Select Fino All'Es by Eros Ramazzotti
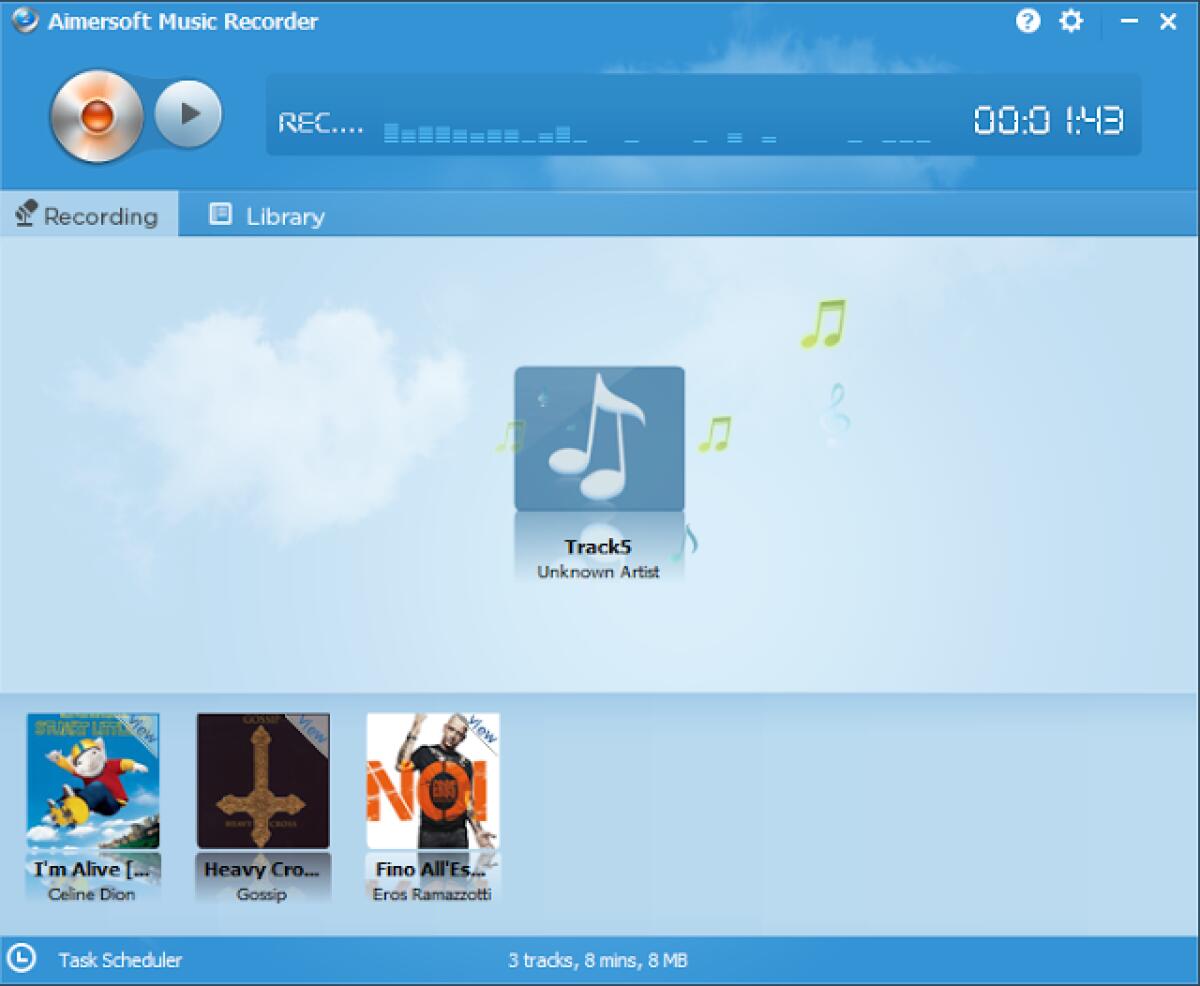1200x986 pixels. point(432,780)
